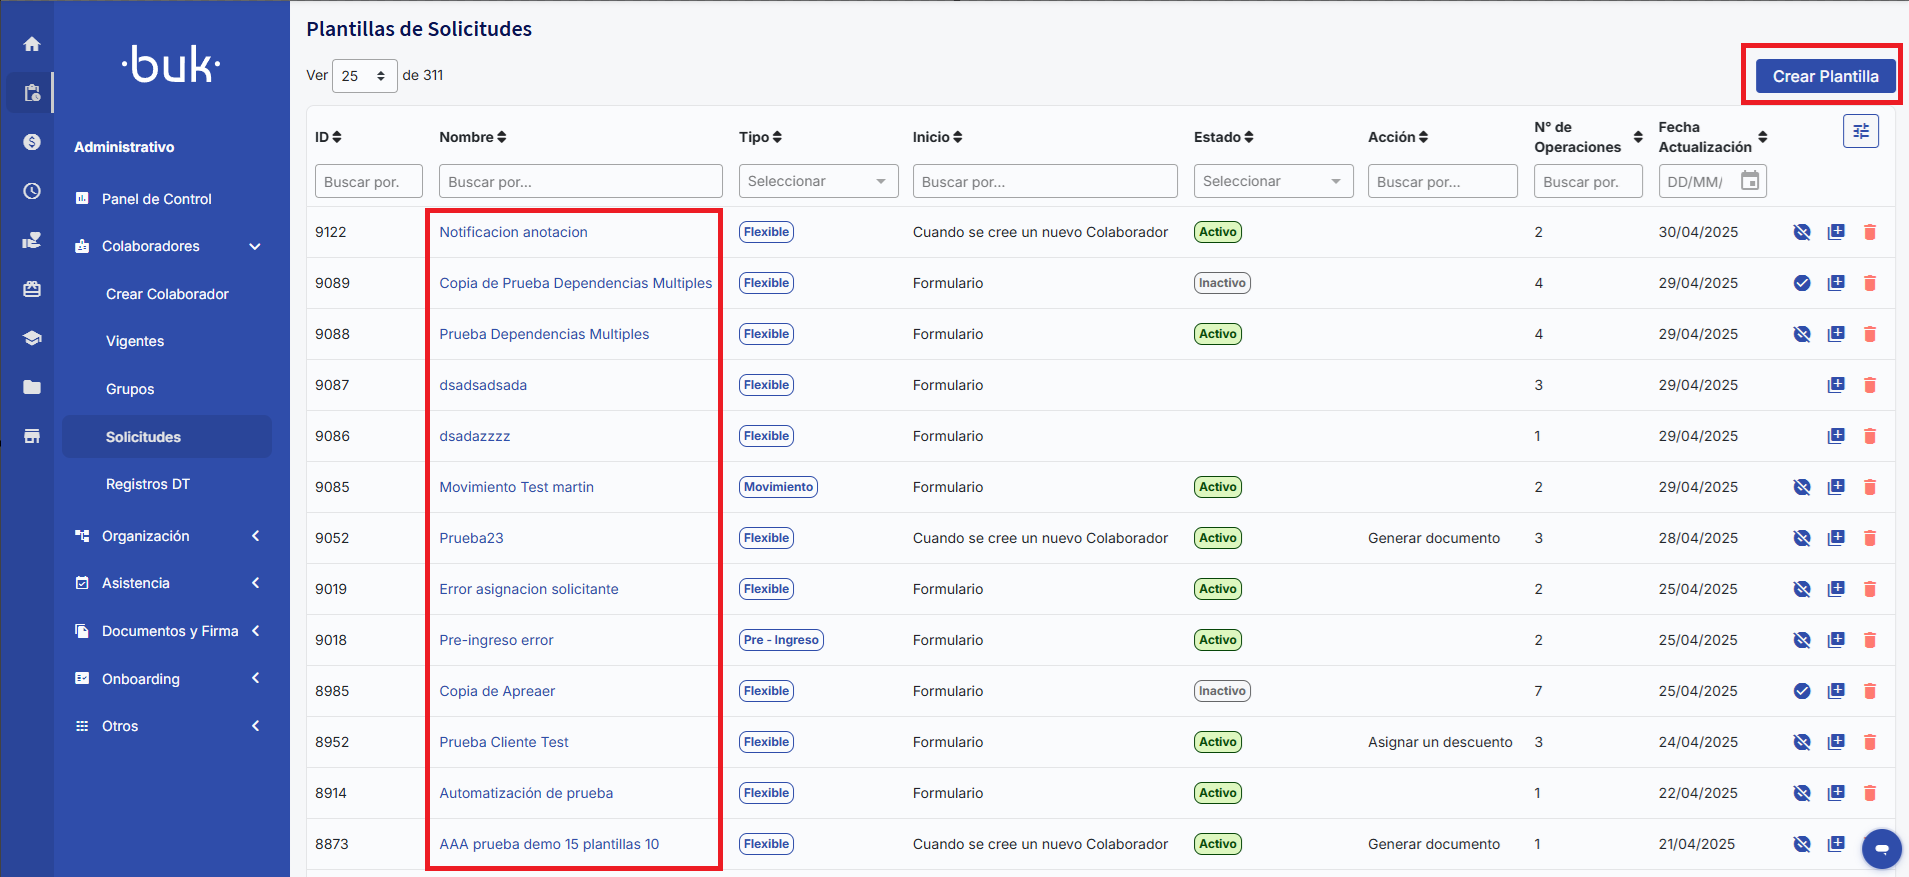1909x877 pixels.
Task: Open the chat support bubble
Action: [x=1881, y=849]
